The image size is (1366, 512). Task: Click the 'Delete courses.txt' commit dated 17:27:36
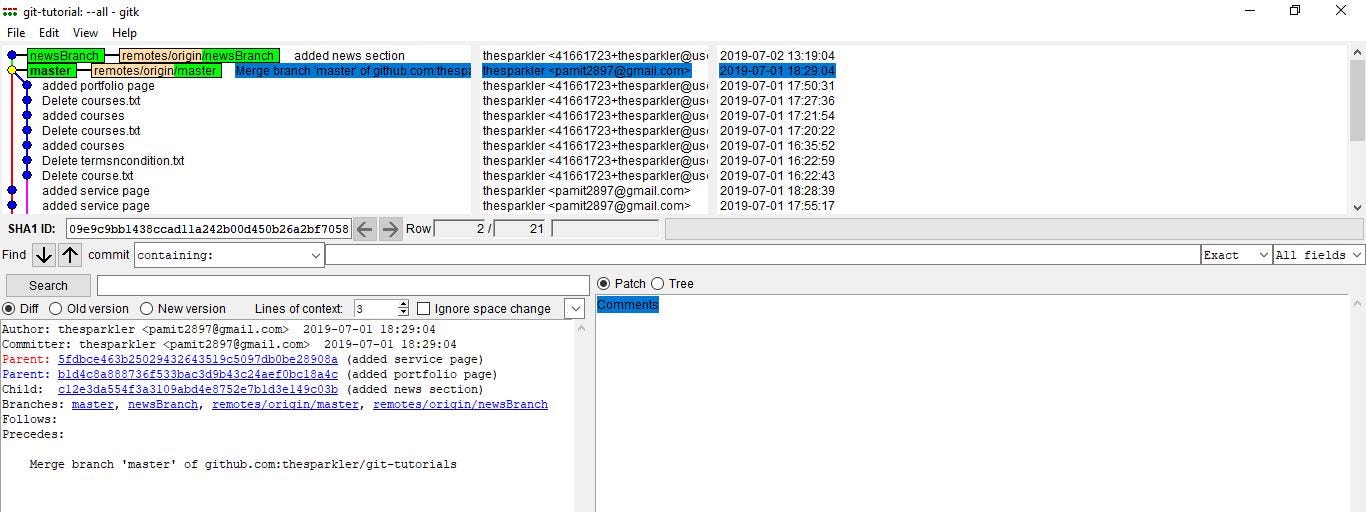(91, 101)
